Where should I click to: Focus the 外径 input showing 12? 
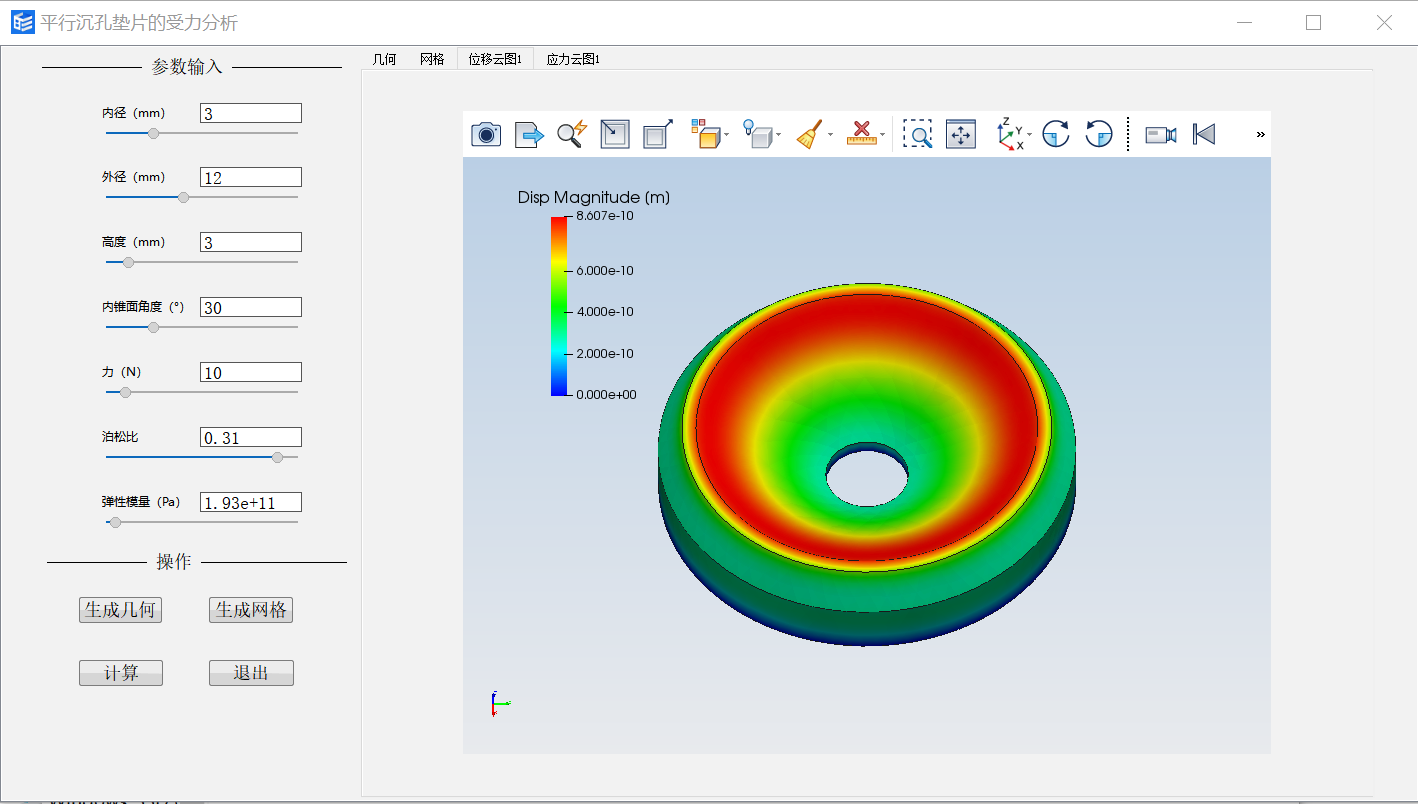pos(251,177)
